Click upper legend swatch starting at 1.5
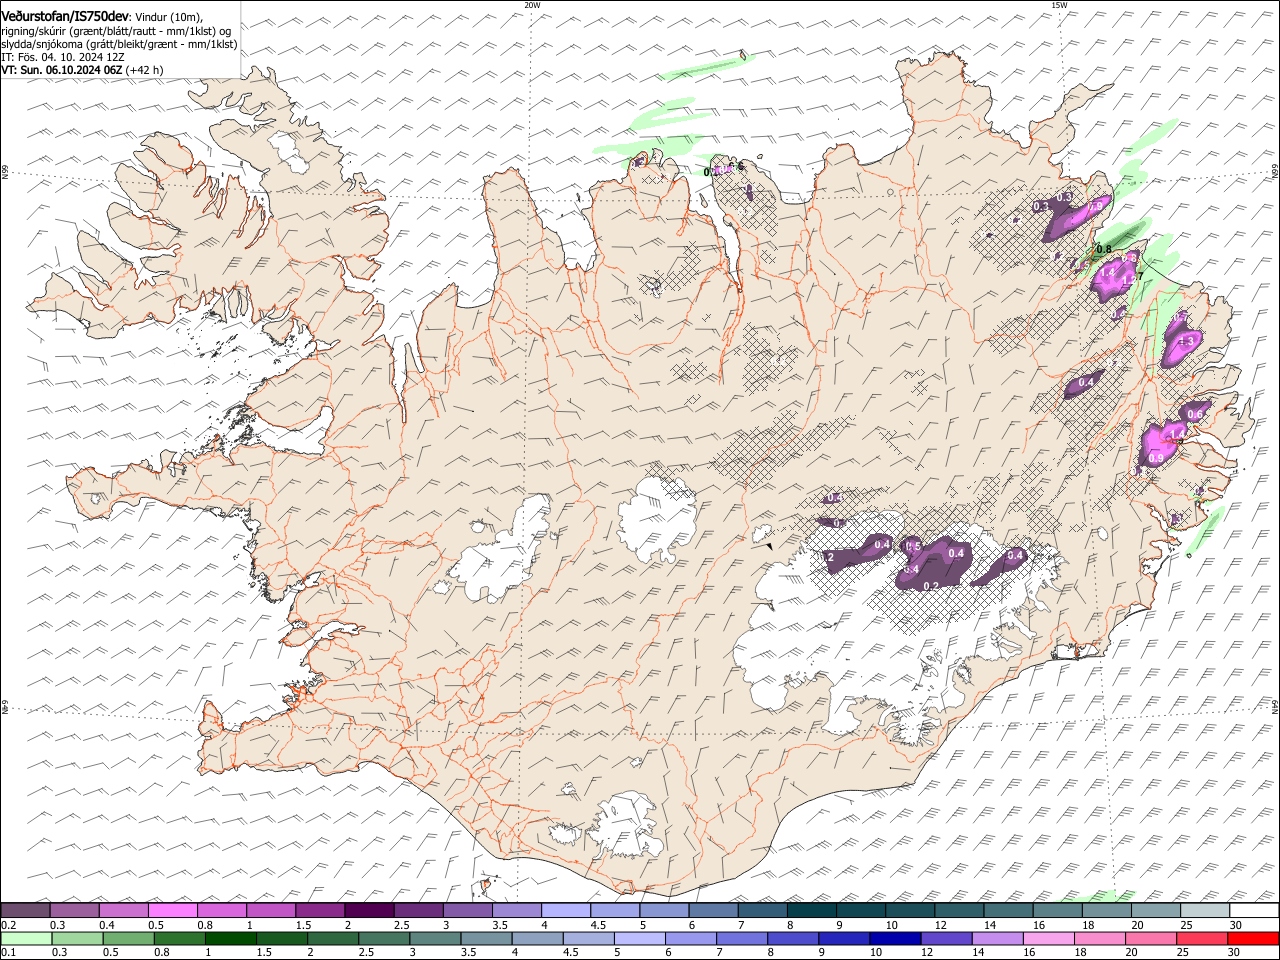The image size is (1280, 960). pyautogui.click(x=320, y=911)
